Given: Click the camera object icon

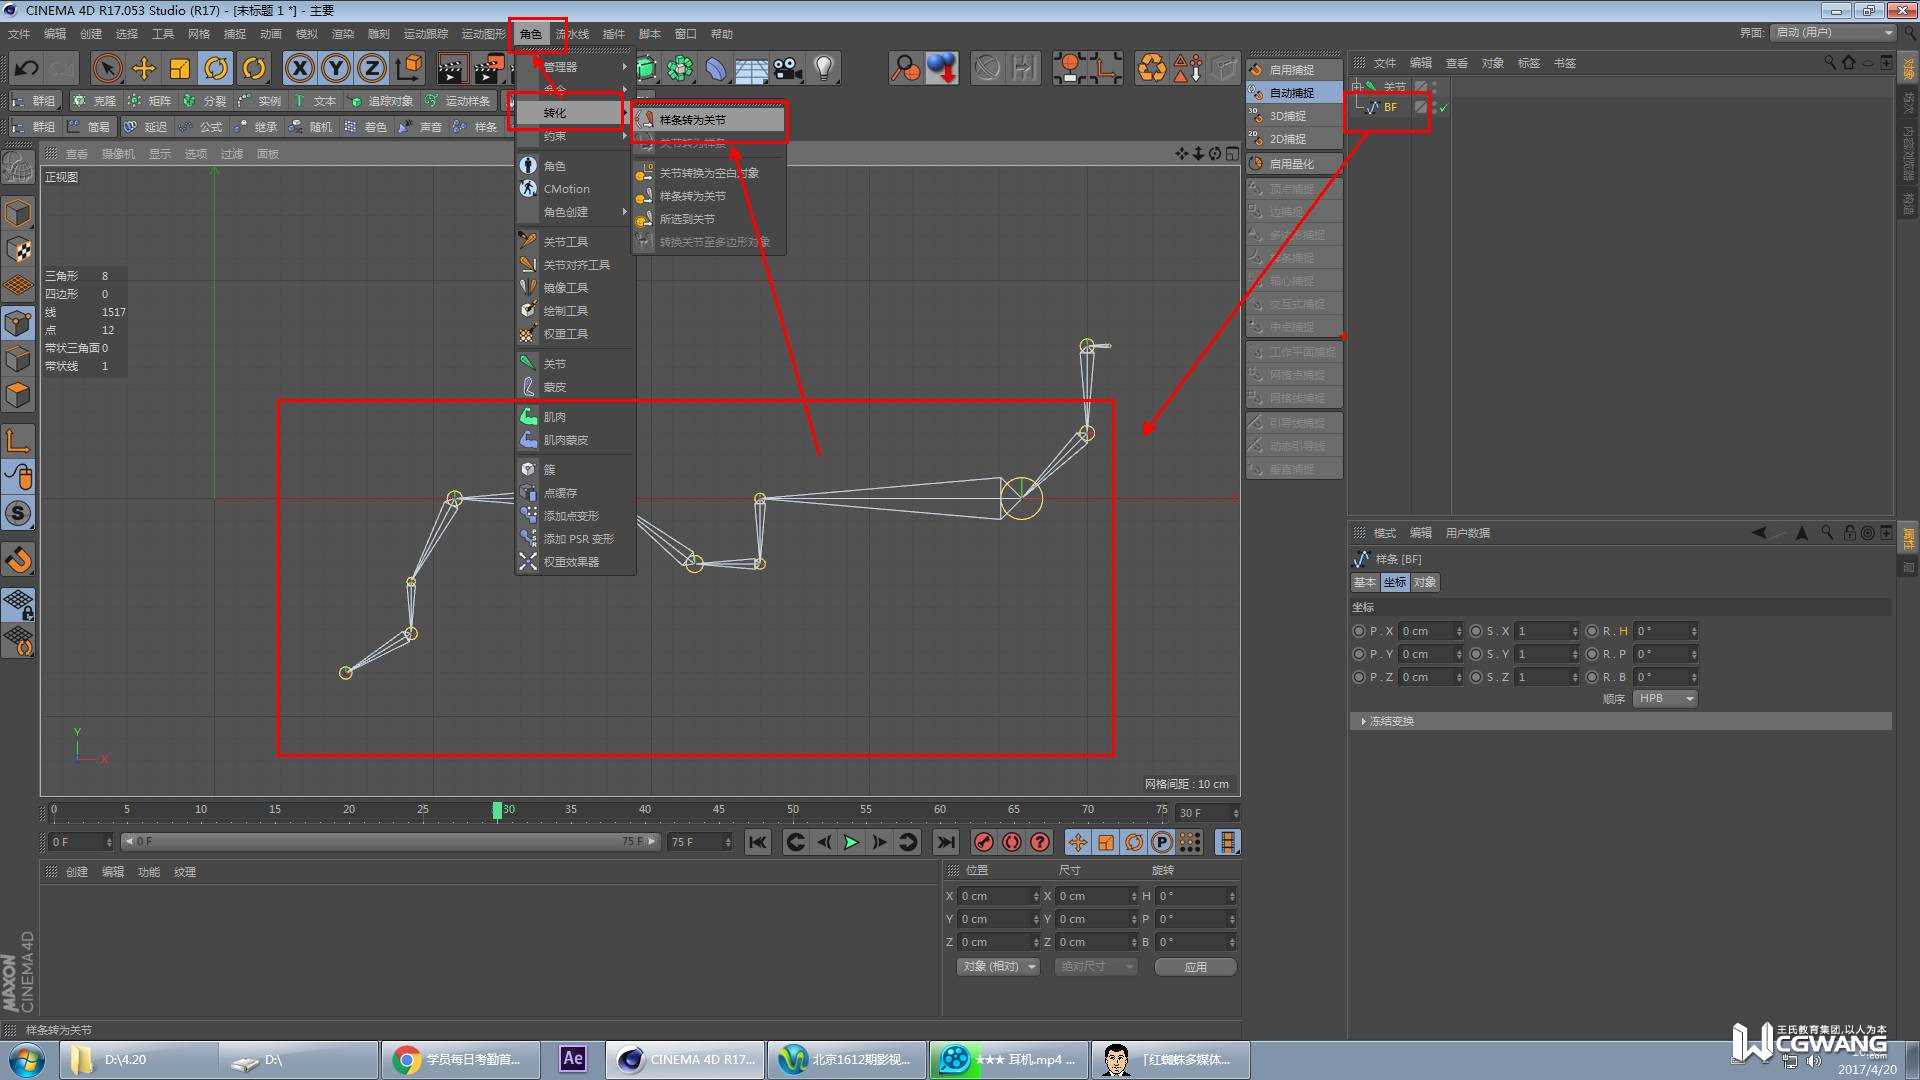Looking at the screenshot, I should point(788,68).
